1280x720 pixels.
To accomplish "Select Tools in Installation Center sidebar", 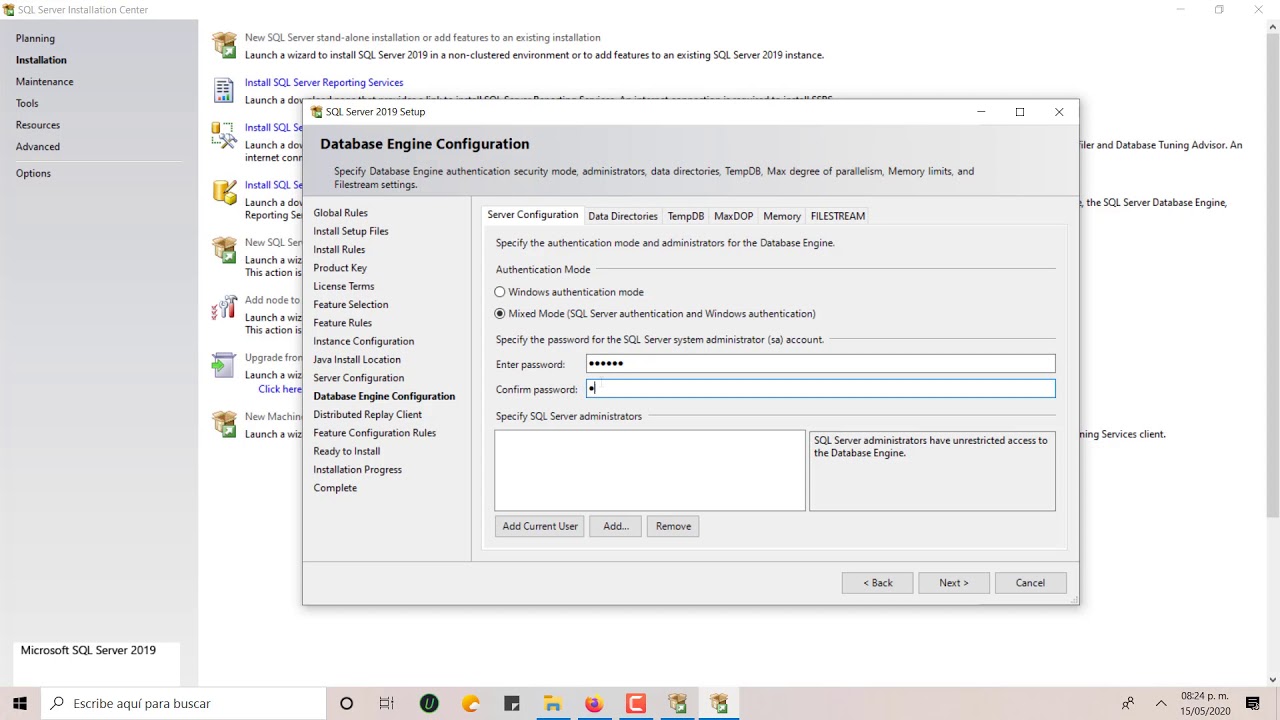I will (x=27, y=103).
